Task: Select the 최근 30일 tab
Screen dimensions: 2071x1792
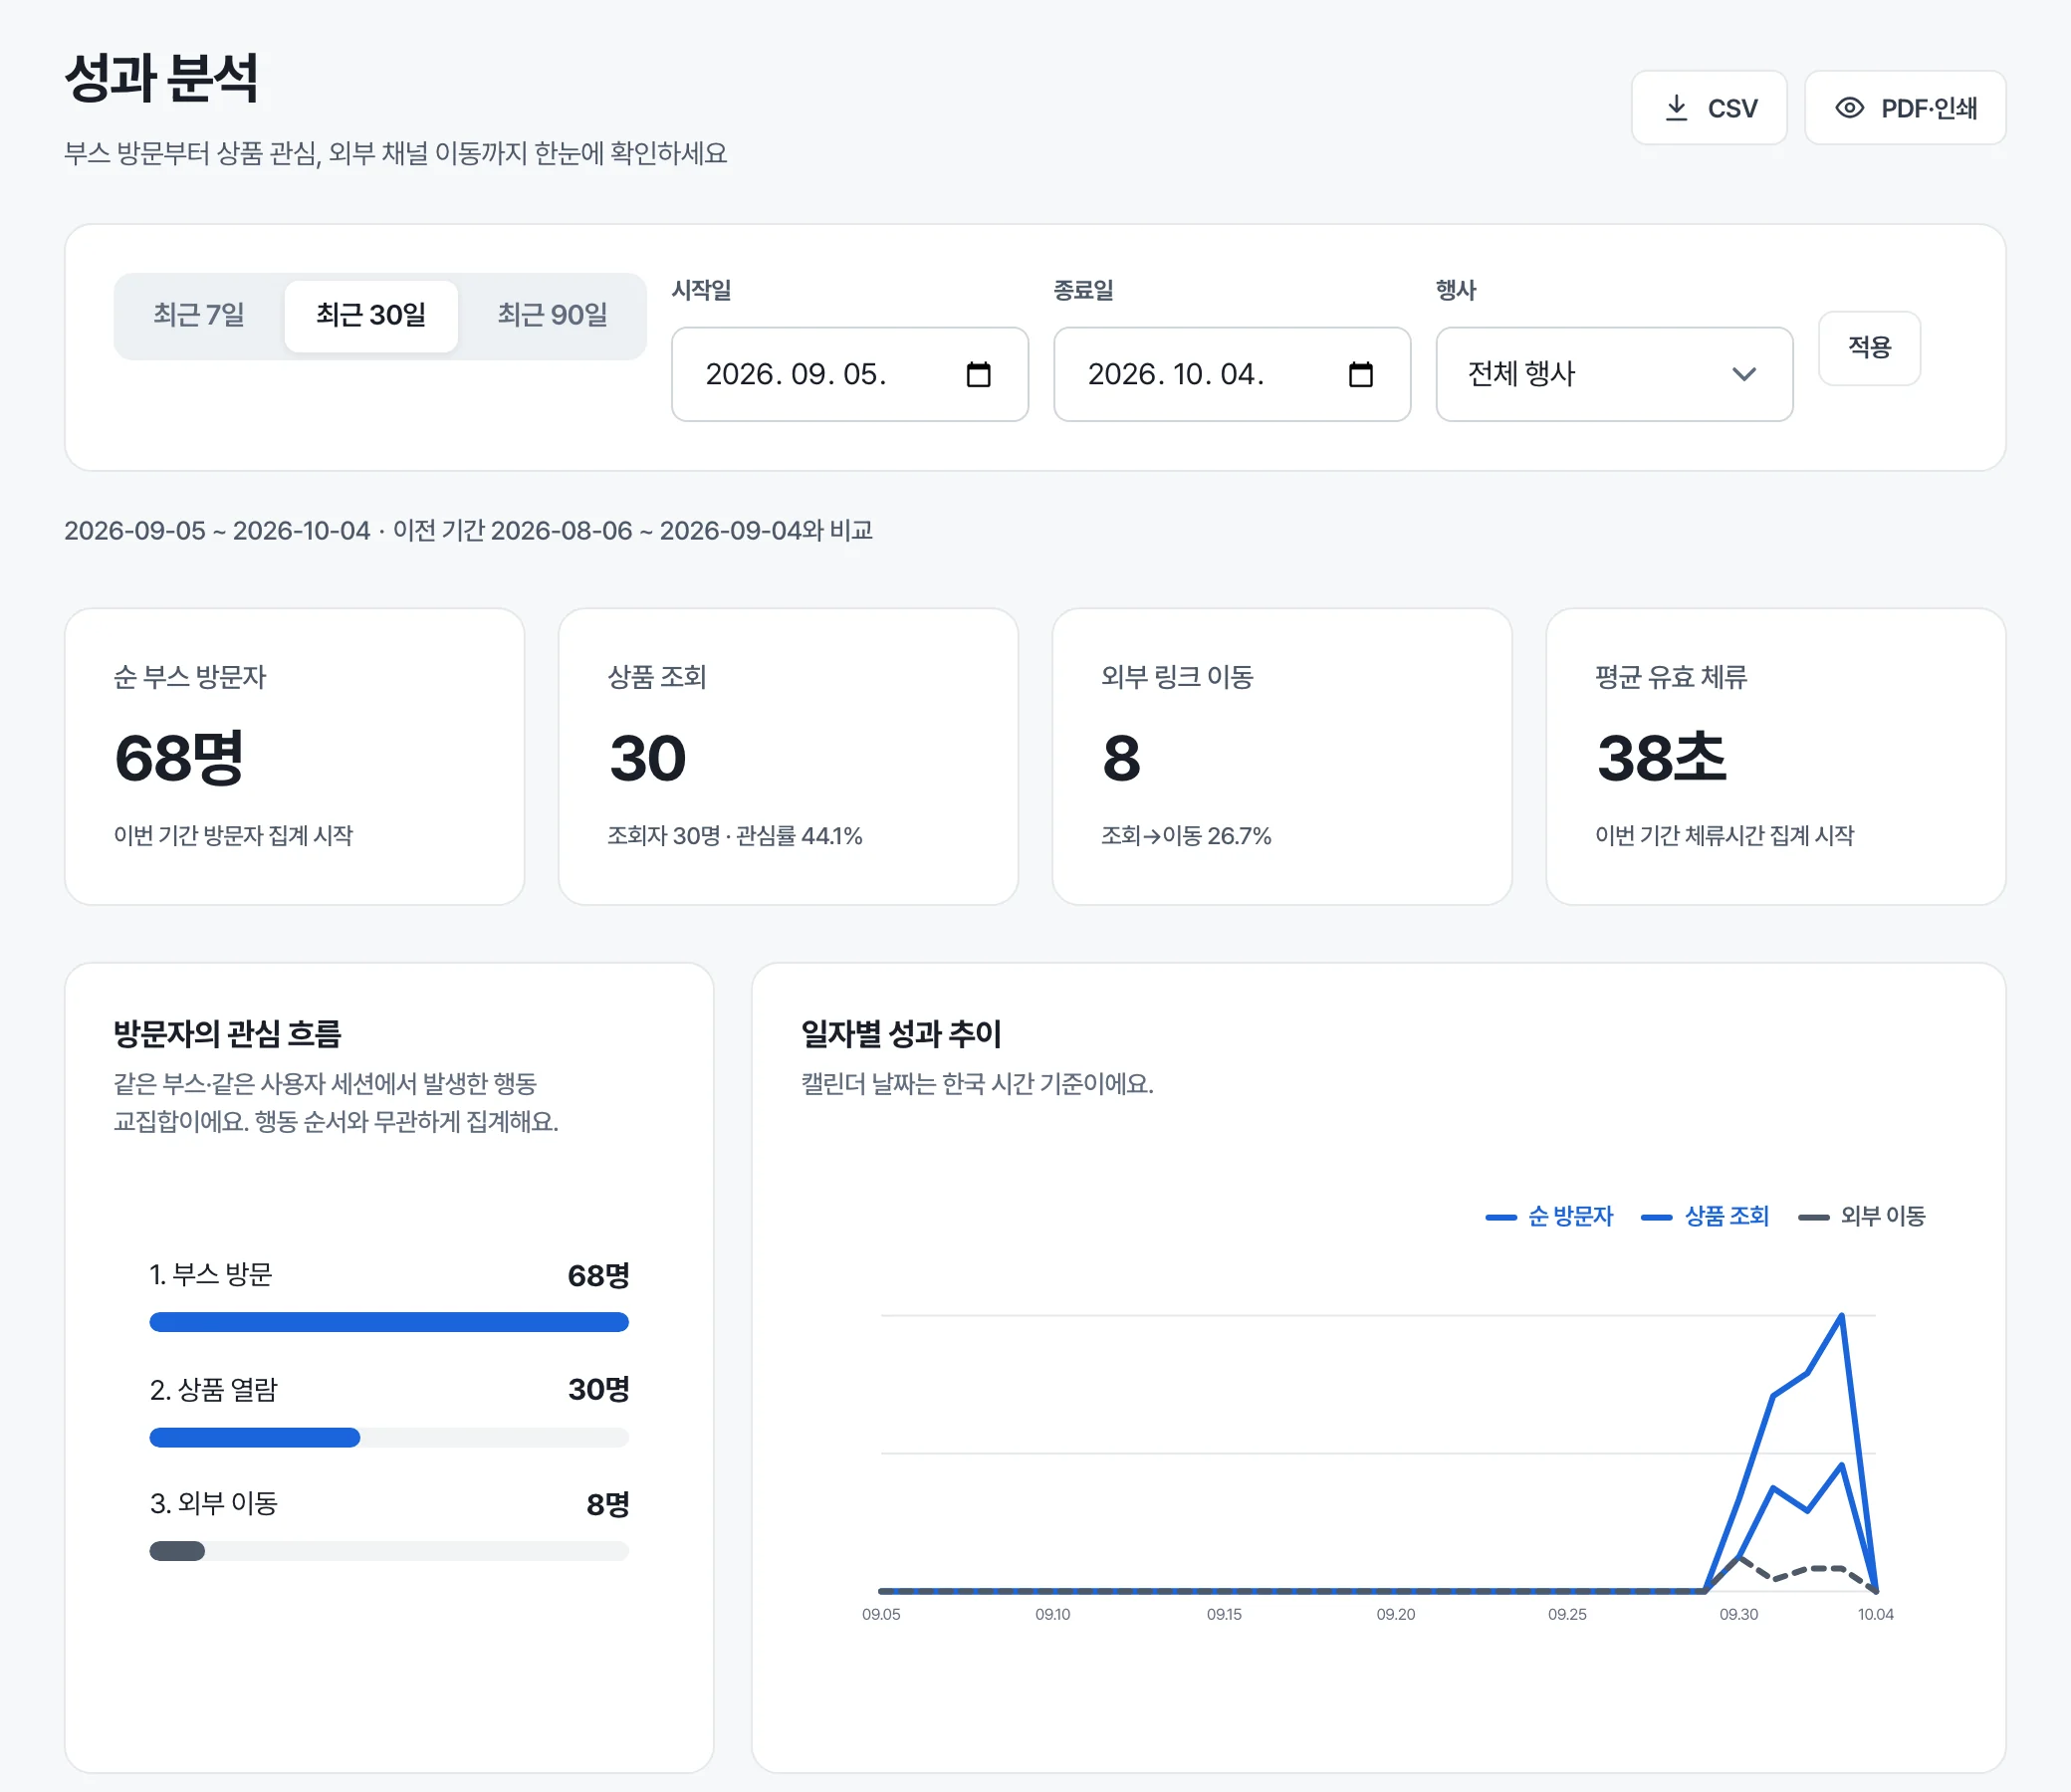Action: click(371, 315)
